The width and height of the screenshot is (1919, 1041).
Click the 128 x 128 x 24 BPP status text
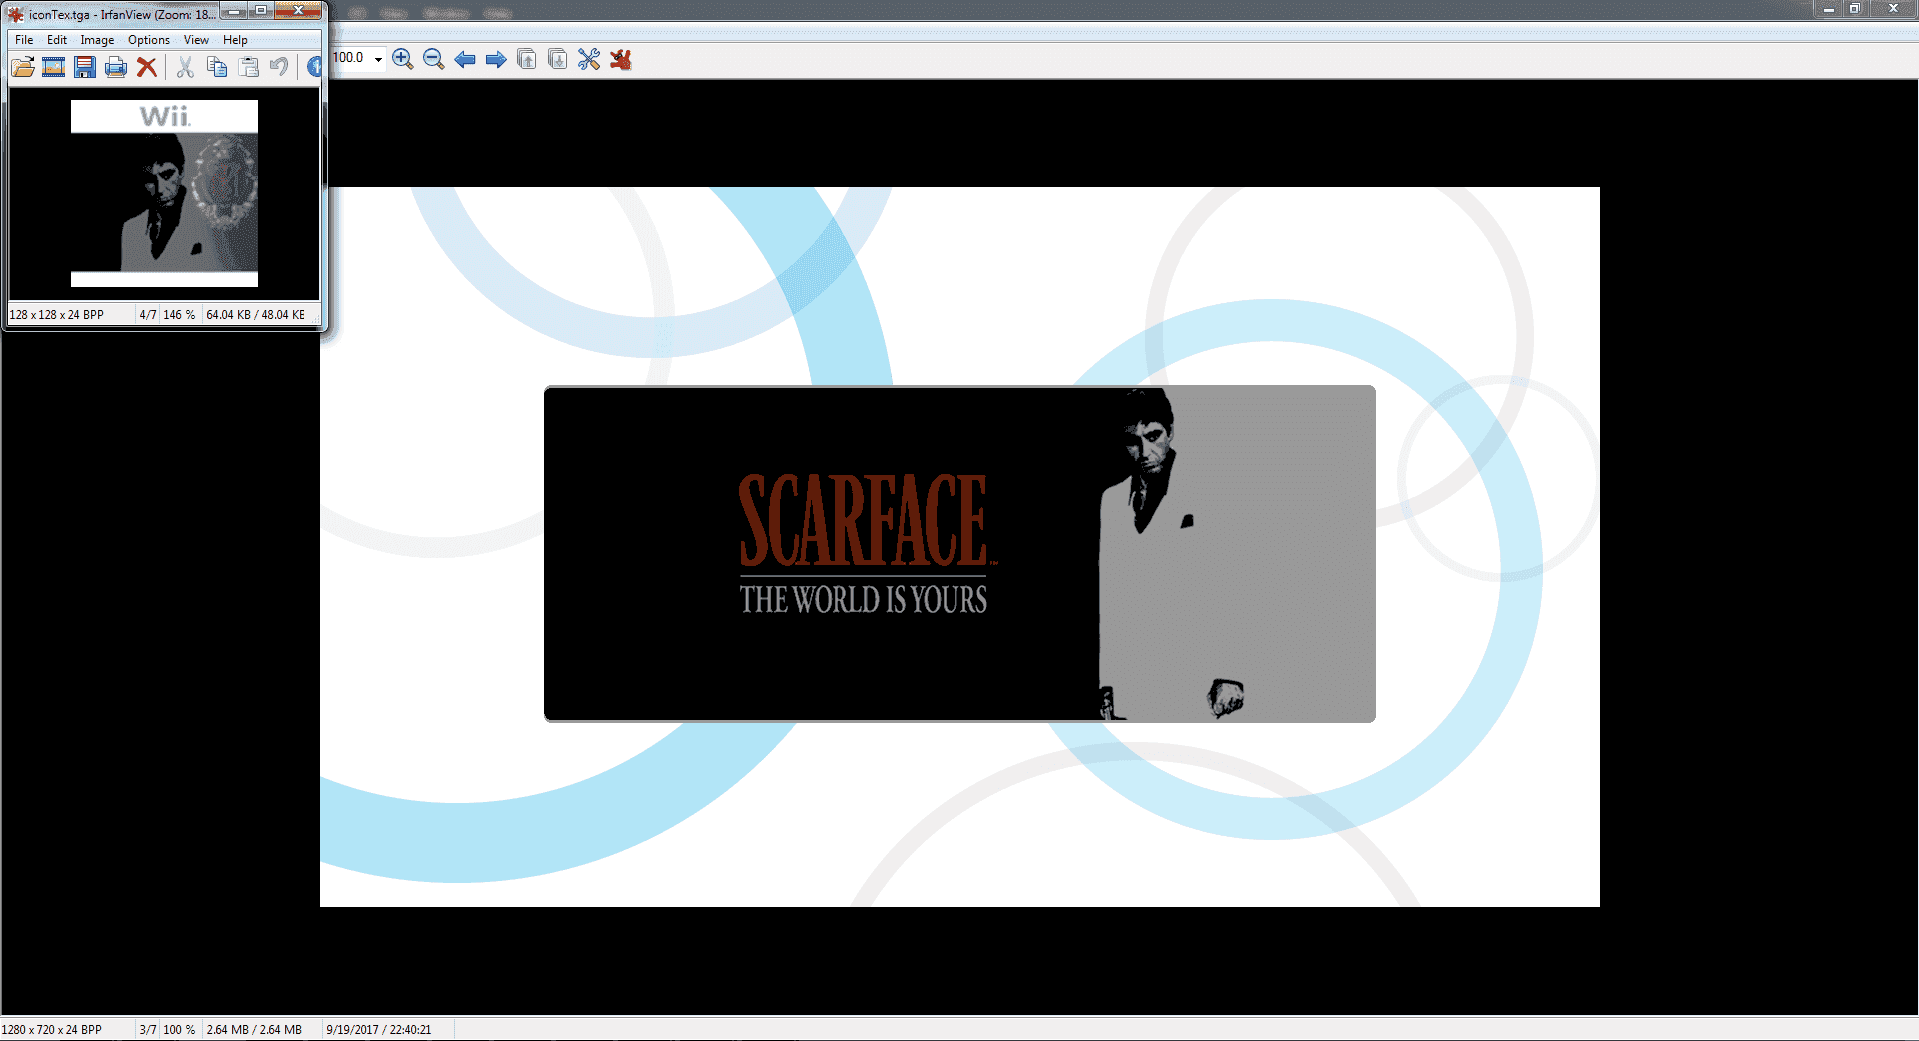click(x=57, y=315)
